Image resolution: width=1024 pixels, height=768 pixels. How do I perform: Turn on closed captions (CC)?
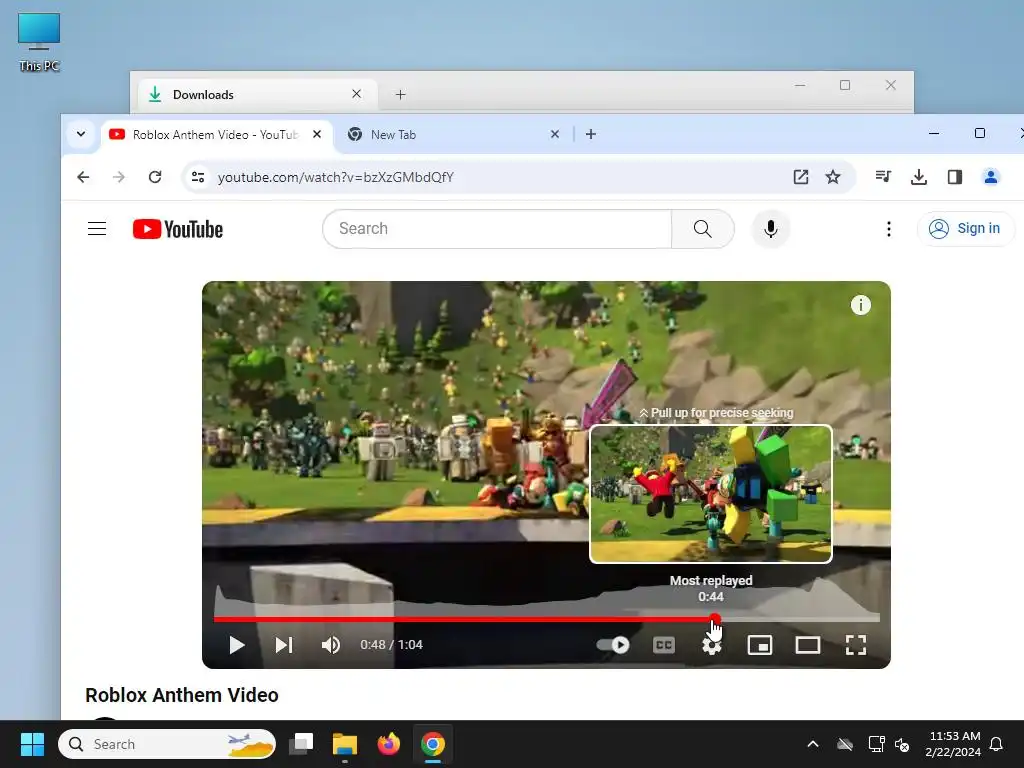[664, 645]
